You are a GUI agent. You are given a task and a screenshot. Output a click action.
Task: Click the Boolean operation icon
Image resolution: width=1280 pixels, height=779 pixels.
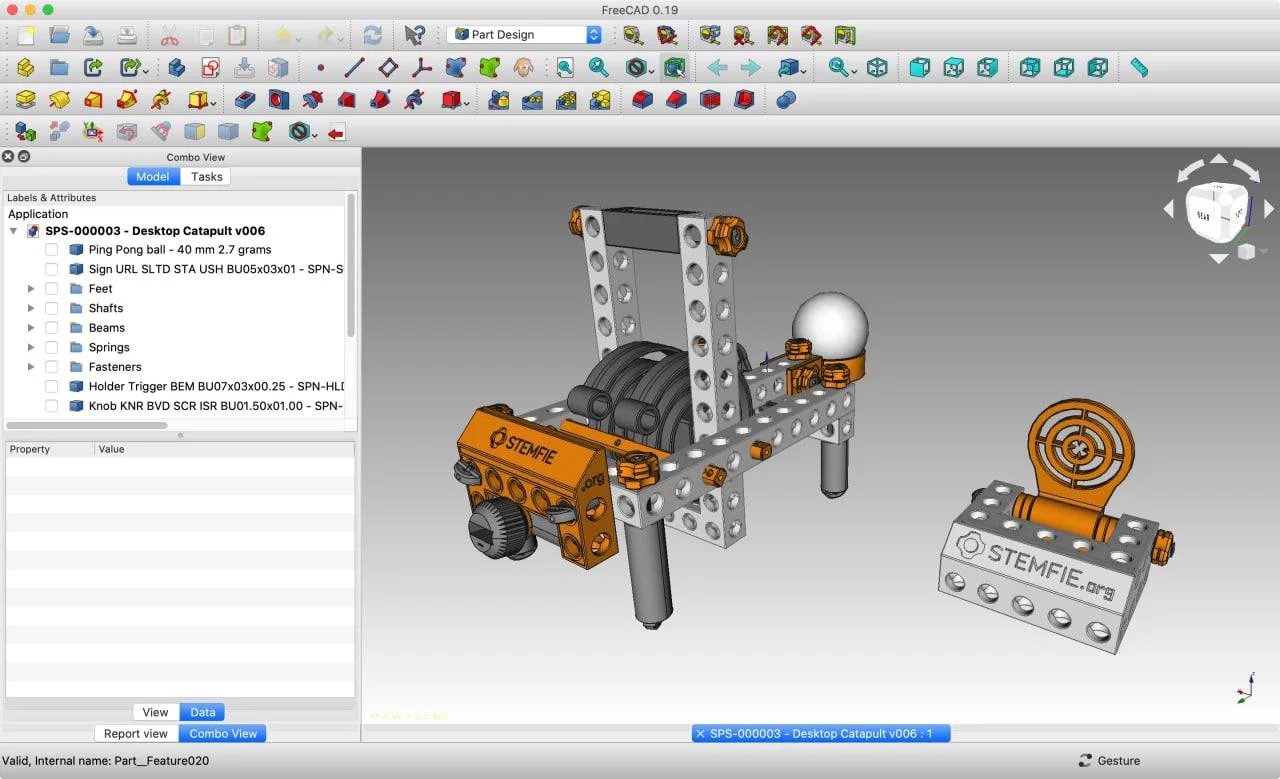pos(786,100)
